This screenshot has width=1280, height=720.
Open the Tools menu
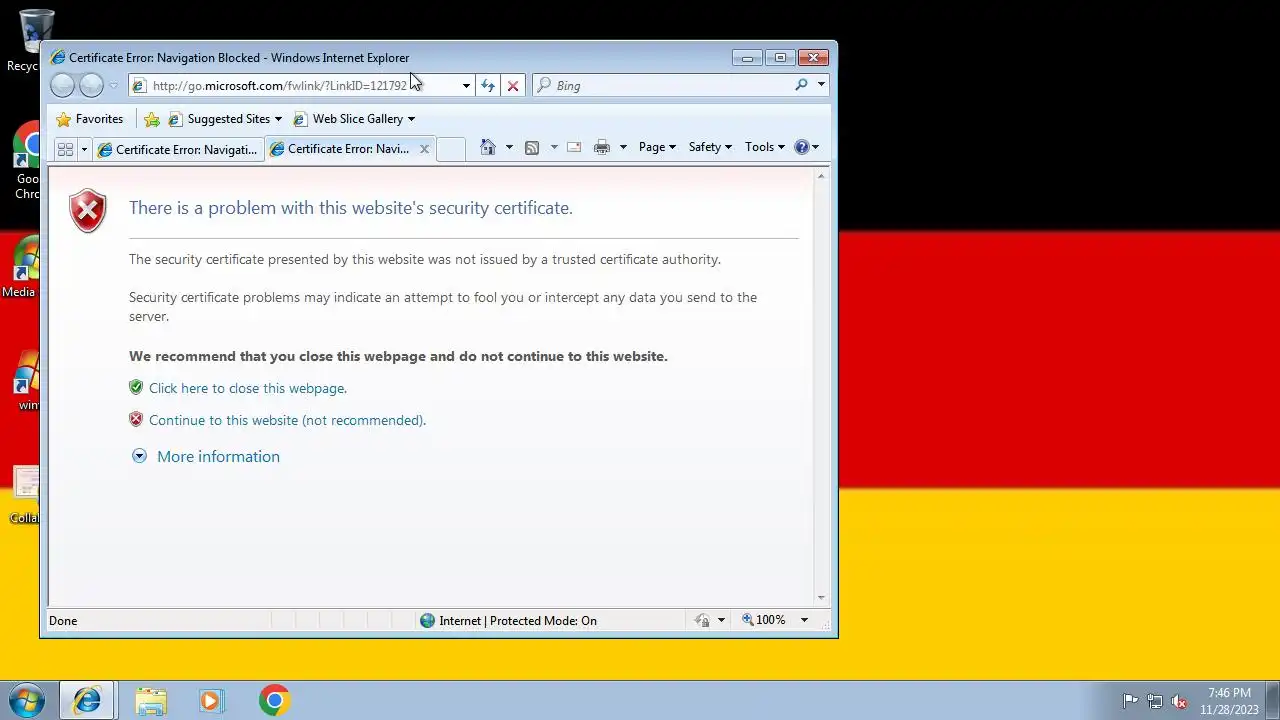pyautogui.click(x=765, y=147)
